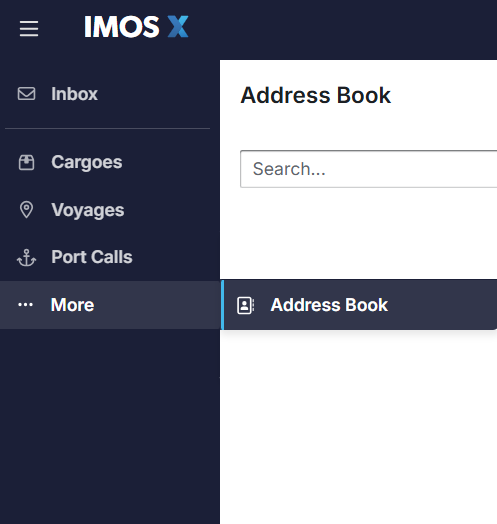Screen dimensions: 497x524
Task: Click the Voyages map pin icon
Action: [x=26, y=210]
